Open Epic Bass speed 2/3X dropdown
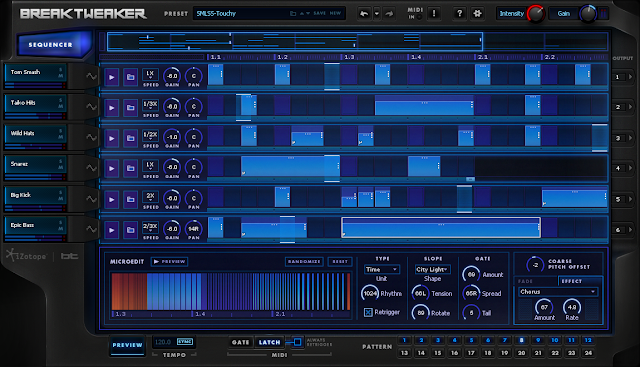This screenshot has width=640, height=367. [x=150, y=227]
